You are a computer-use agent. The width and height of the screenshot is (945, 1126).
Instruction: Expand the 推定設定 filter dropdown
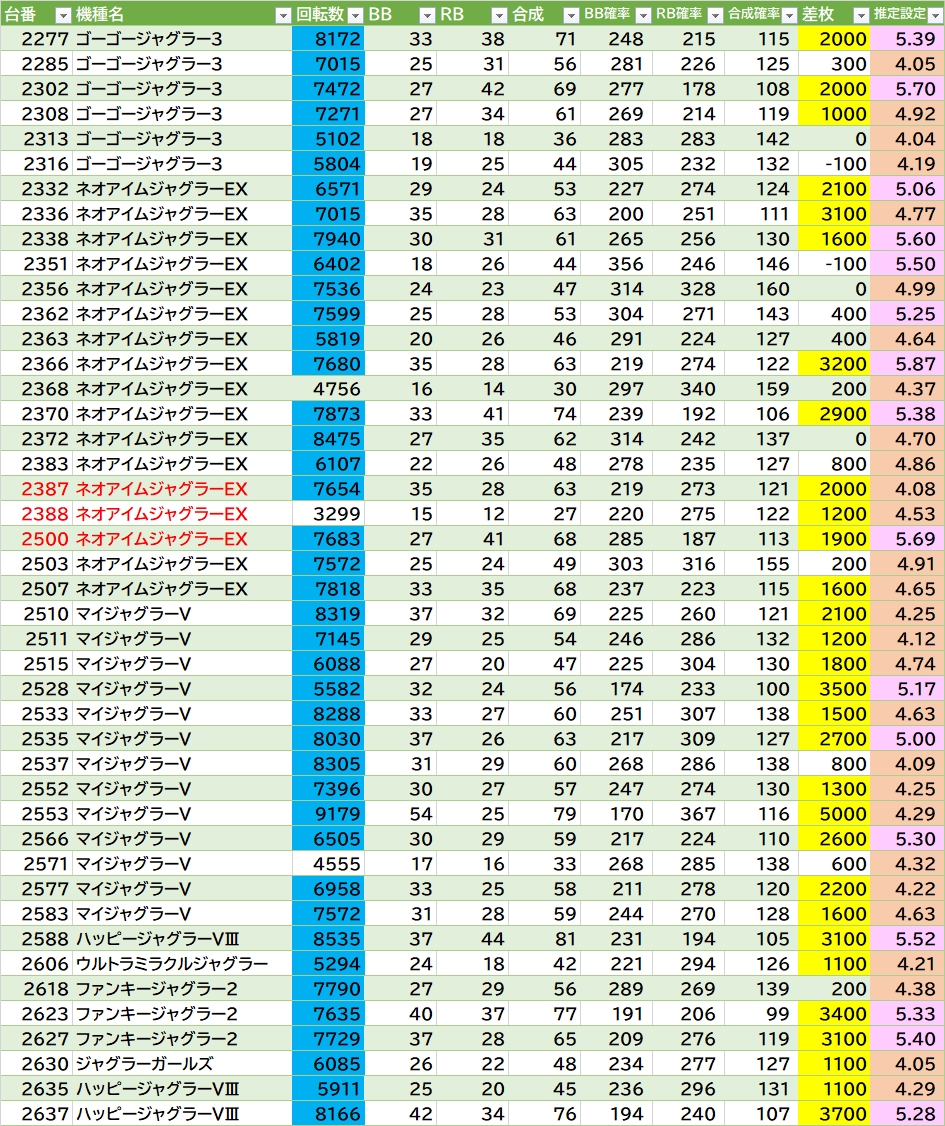pos(934,15)
